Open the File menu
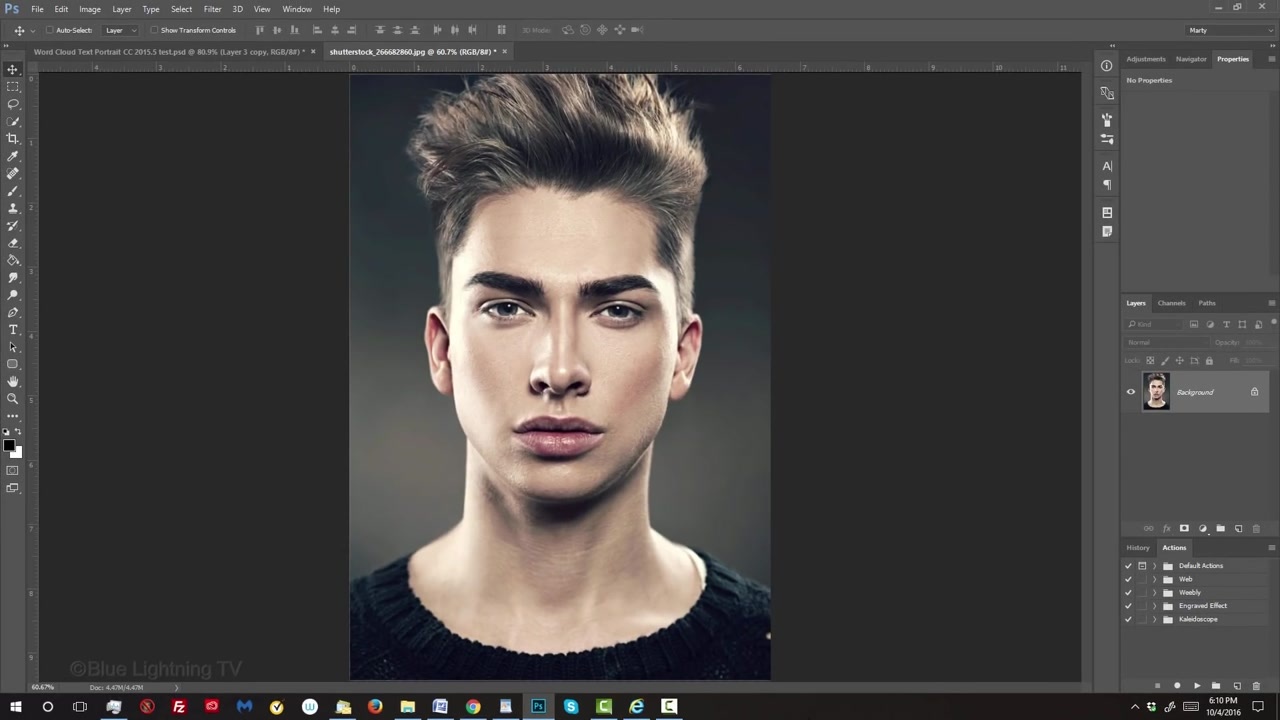Image resolution: width=1280 pixels, height=720 pixels. 37,9
